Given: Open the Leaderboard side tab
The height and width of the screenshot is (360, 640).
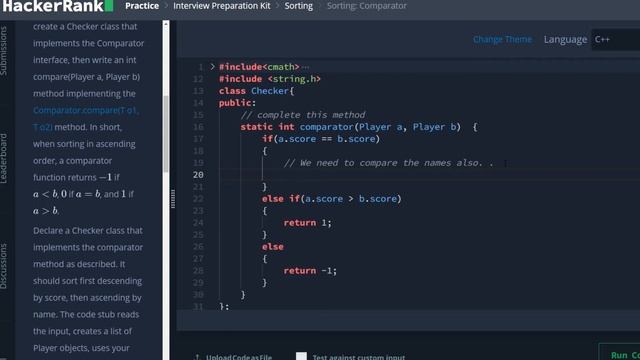Looking at the screenshot, I should coord(4,158).
